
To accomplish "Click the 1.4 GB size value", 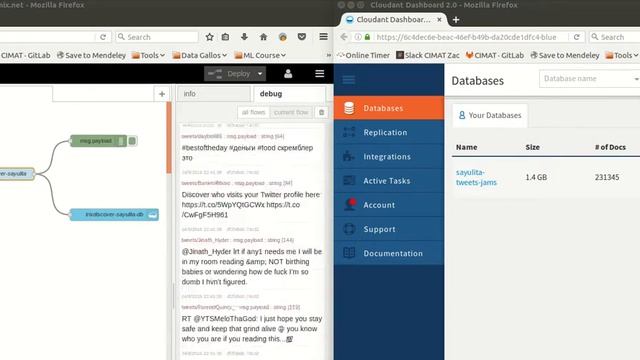I will 536,177.
